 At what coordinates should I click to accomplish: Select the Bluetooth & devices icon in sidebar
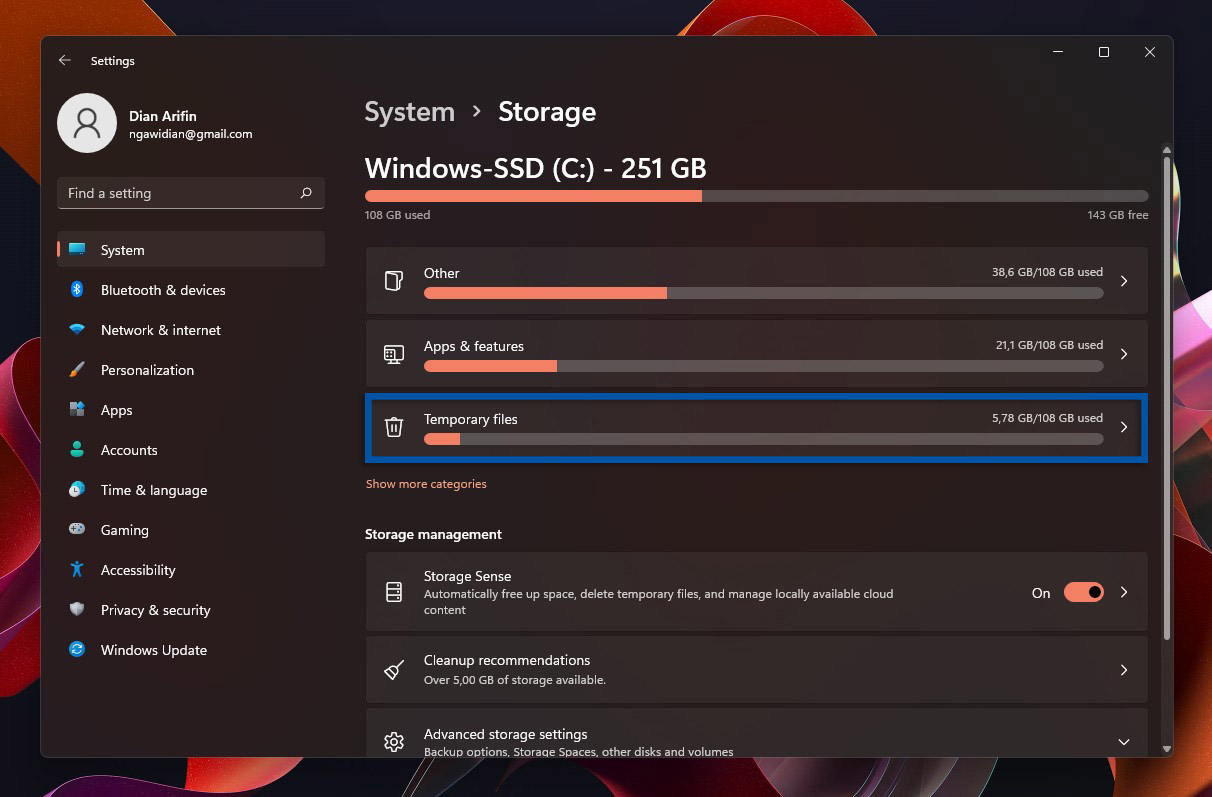(x=77, y=290)
